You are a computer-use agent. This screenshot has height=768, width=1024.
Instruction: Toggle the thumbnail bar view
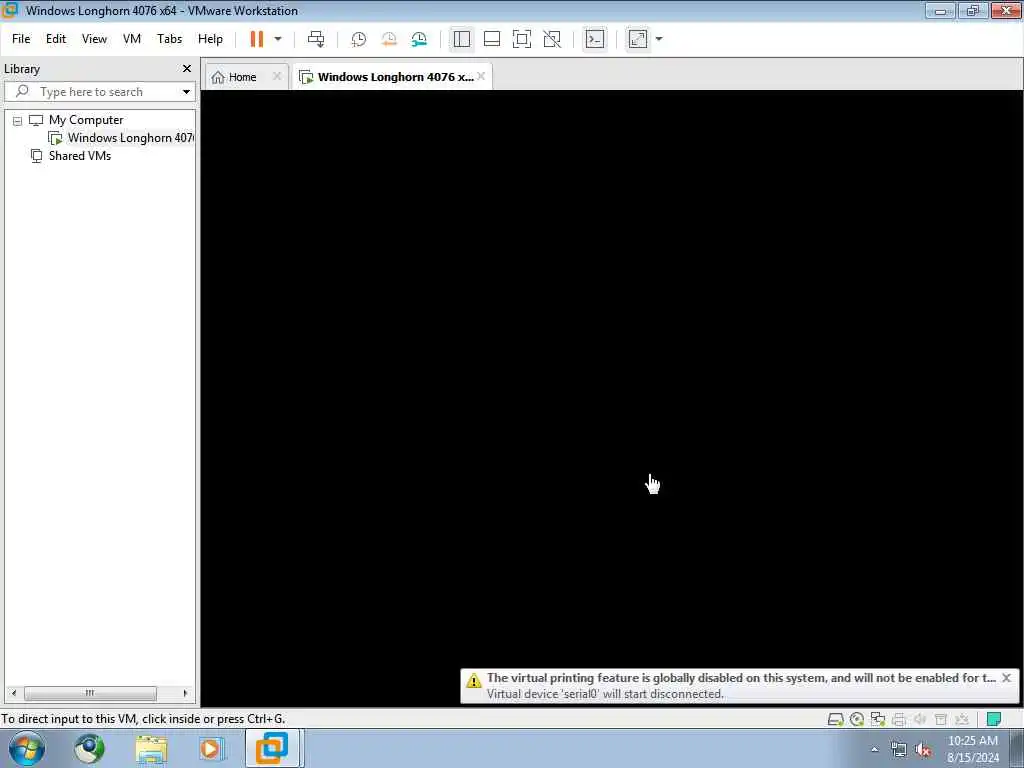[492, 39]
